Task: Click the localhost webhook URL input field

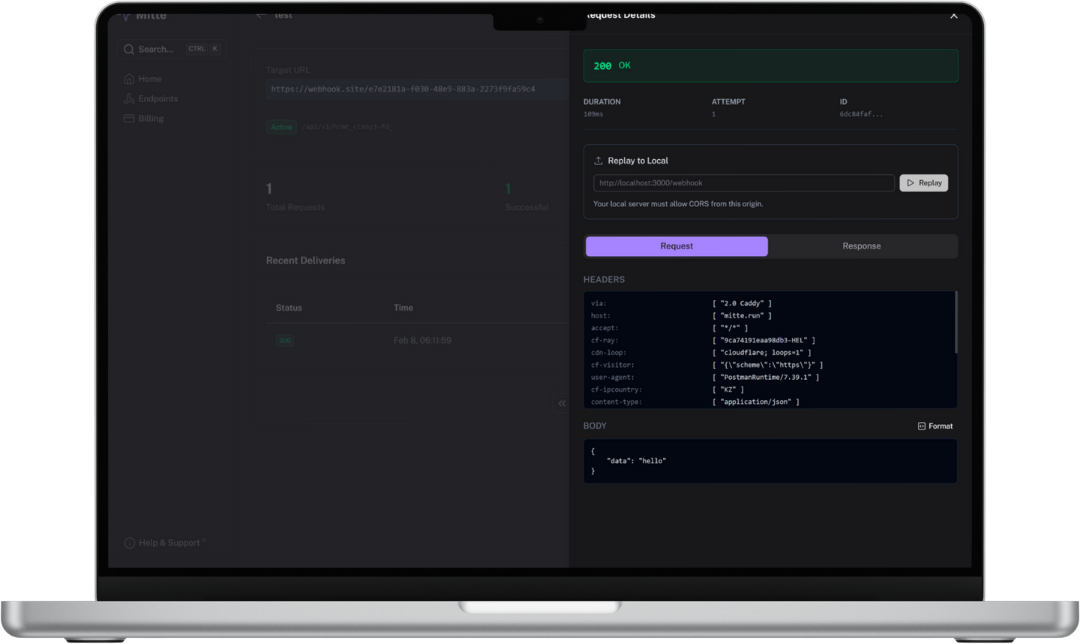Action: (743, 183)
